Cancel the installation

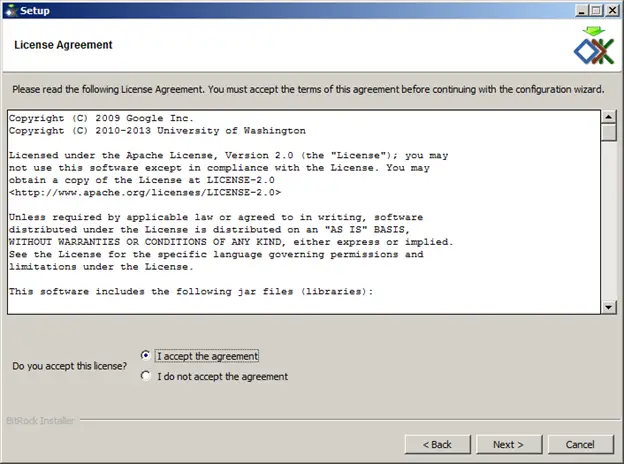coord(580,445)
